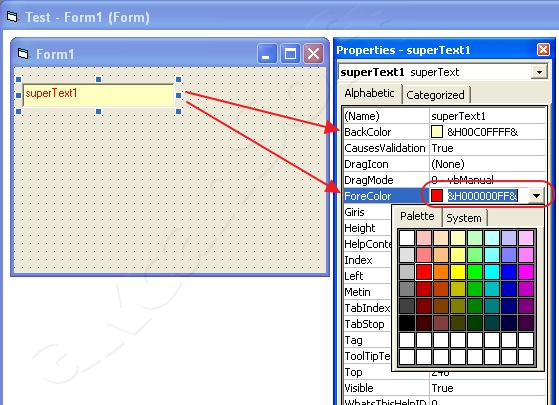559x405 pixels.
Task: Minimize the Form1 window
Action: coord(267,54)
